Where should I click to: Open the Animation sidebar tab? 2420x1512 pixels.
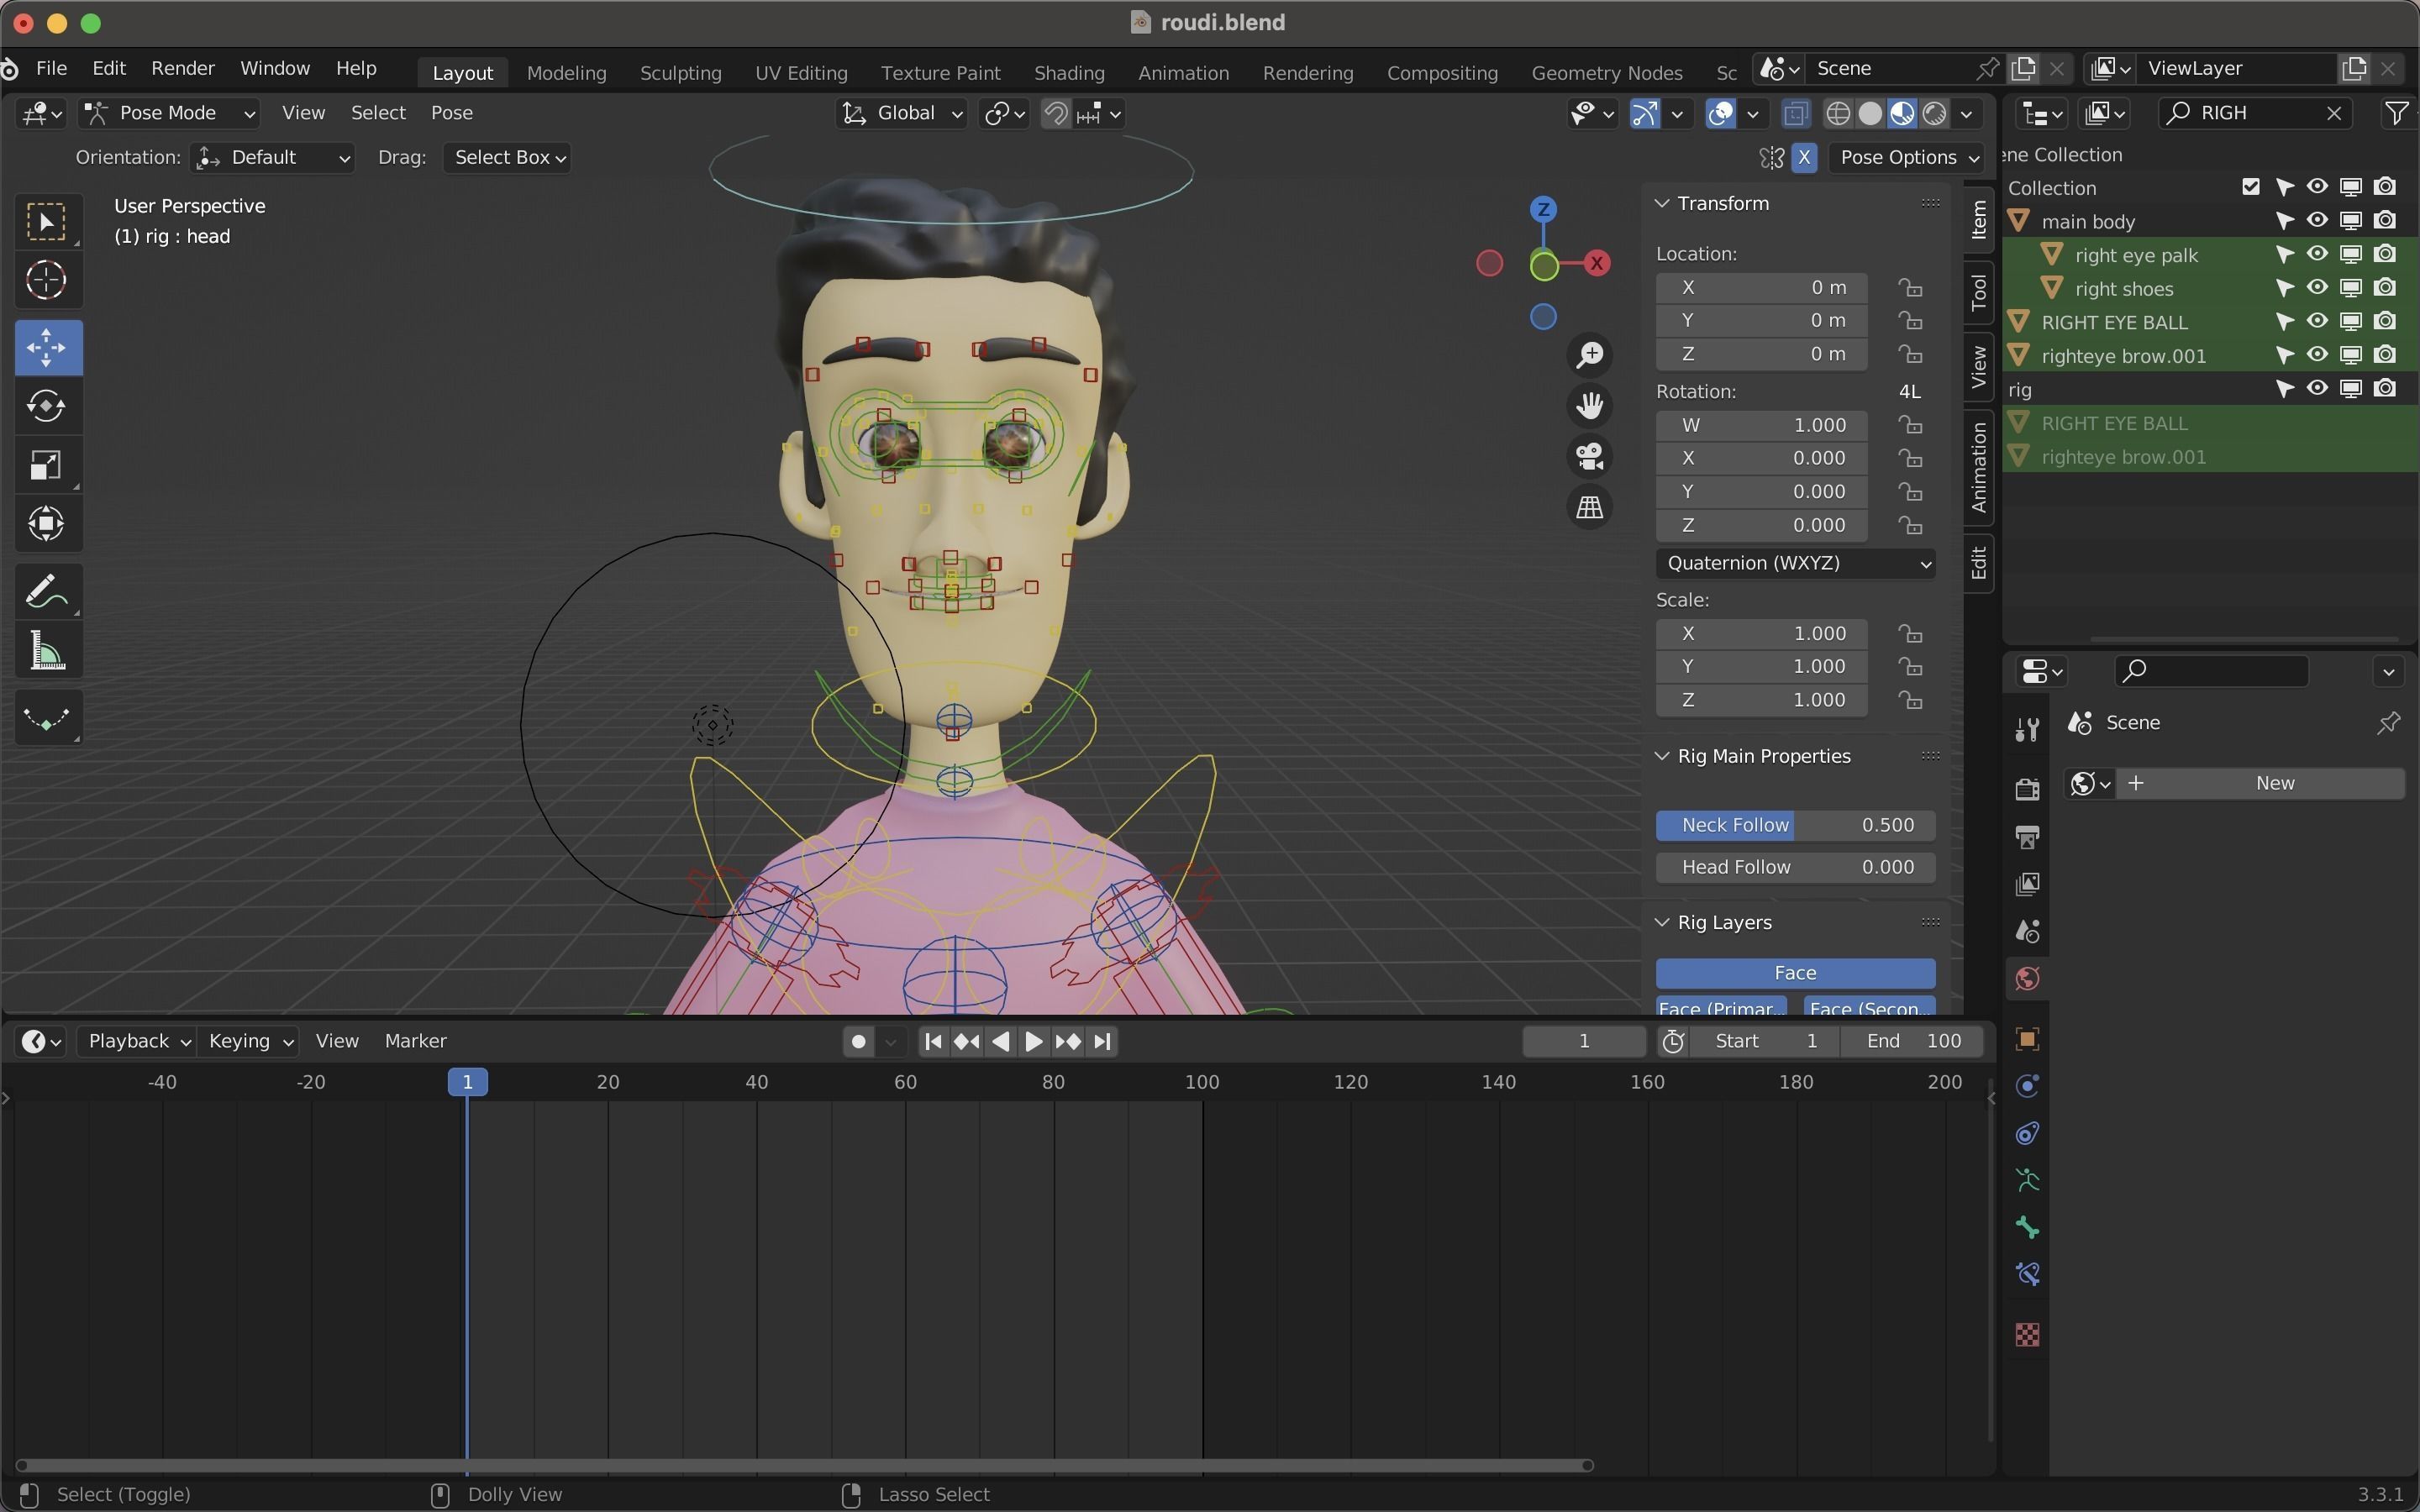point(1978,467)
